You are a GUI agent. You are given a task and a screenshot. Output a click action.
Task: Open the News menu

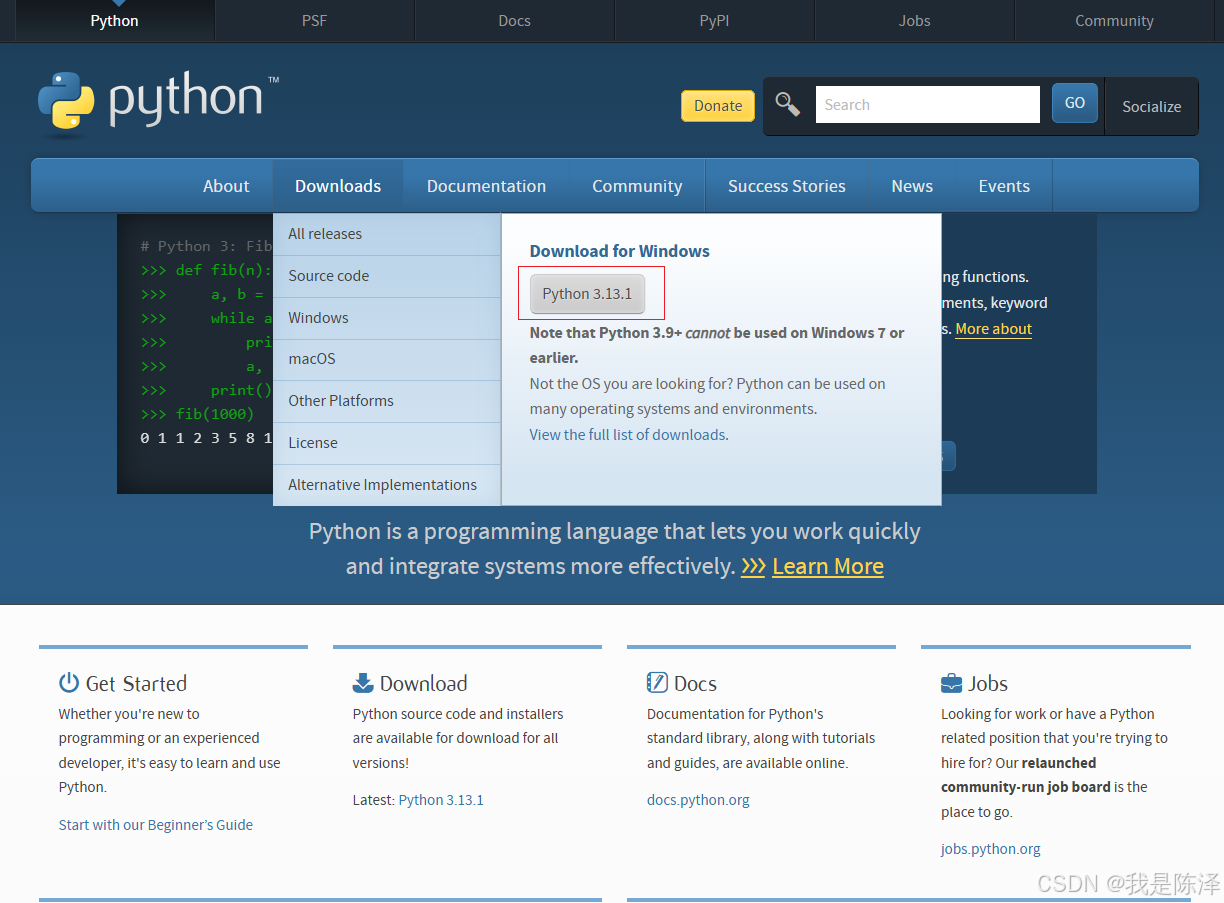point(912,186)
